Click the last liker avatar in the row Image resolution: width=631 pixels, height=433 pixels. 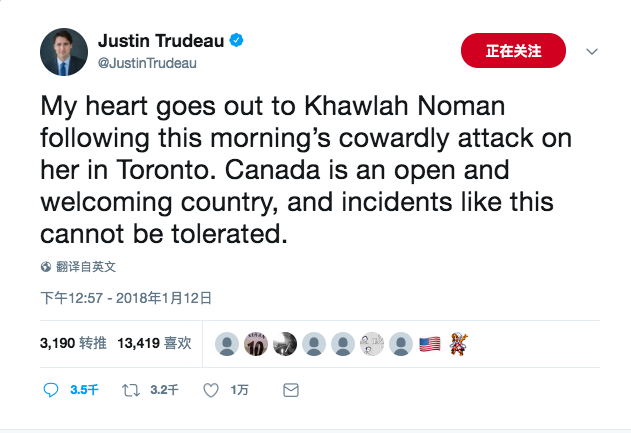click(x=459, y=343)
